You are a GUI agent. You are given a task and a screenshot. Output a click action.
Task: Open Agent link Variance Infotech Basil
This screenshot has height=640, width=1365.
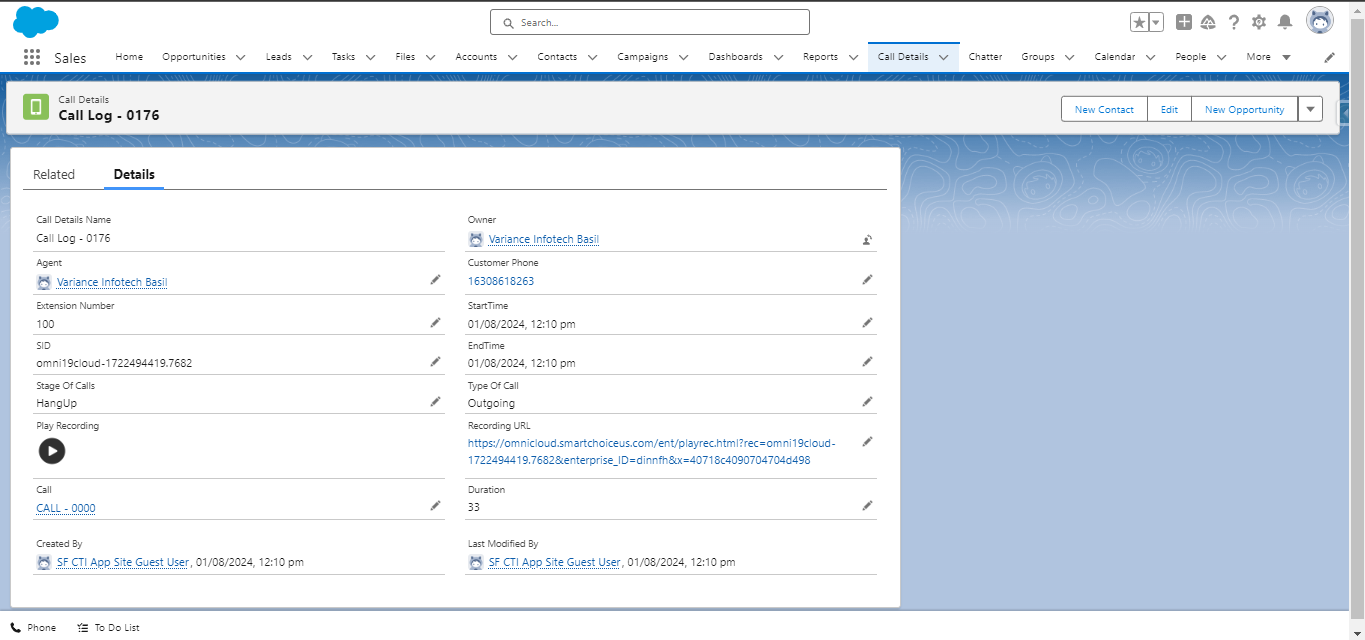click(112, 283)
